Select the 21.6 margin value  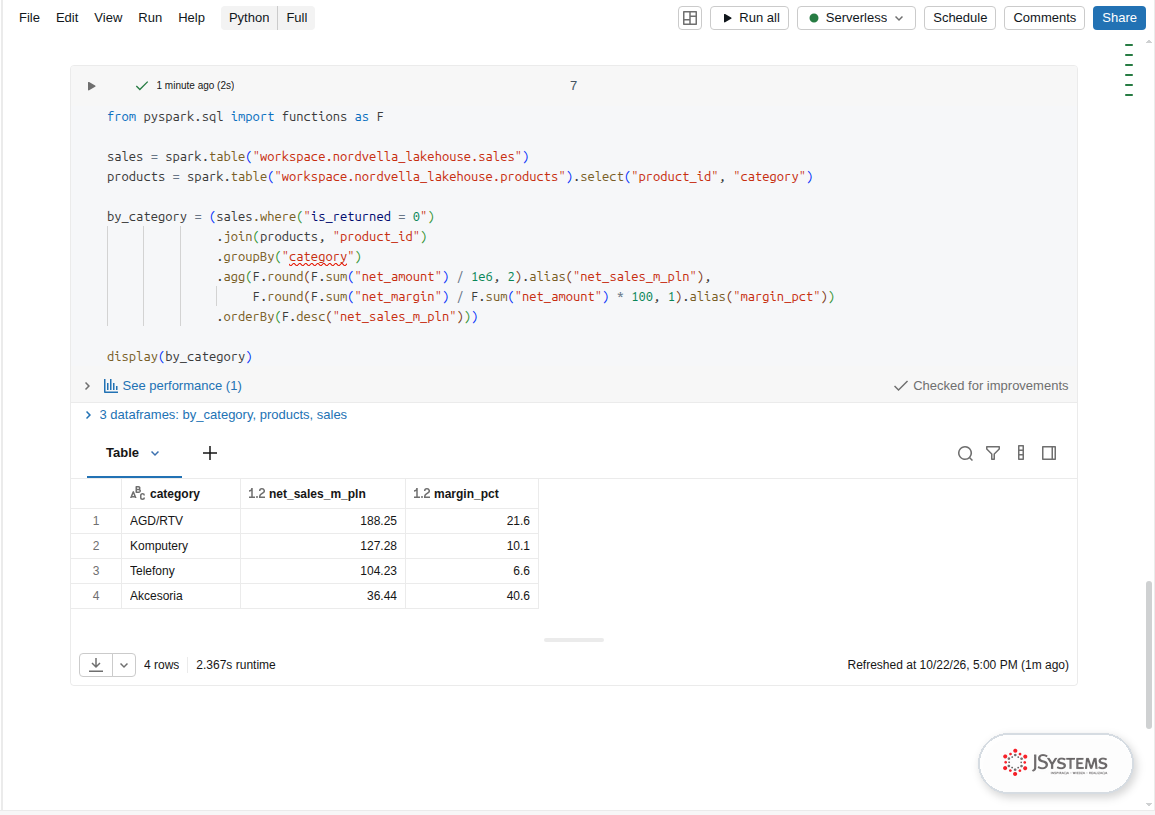471,521
